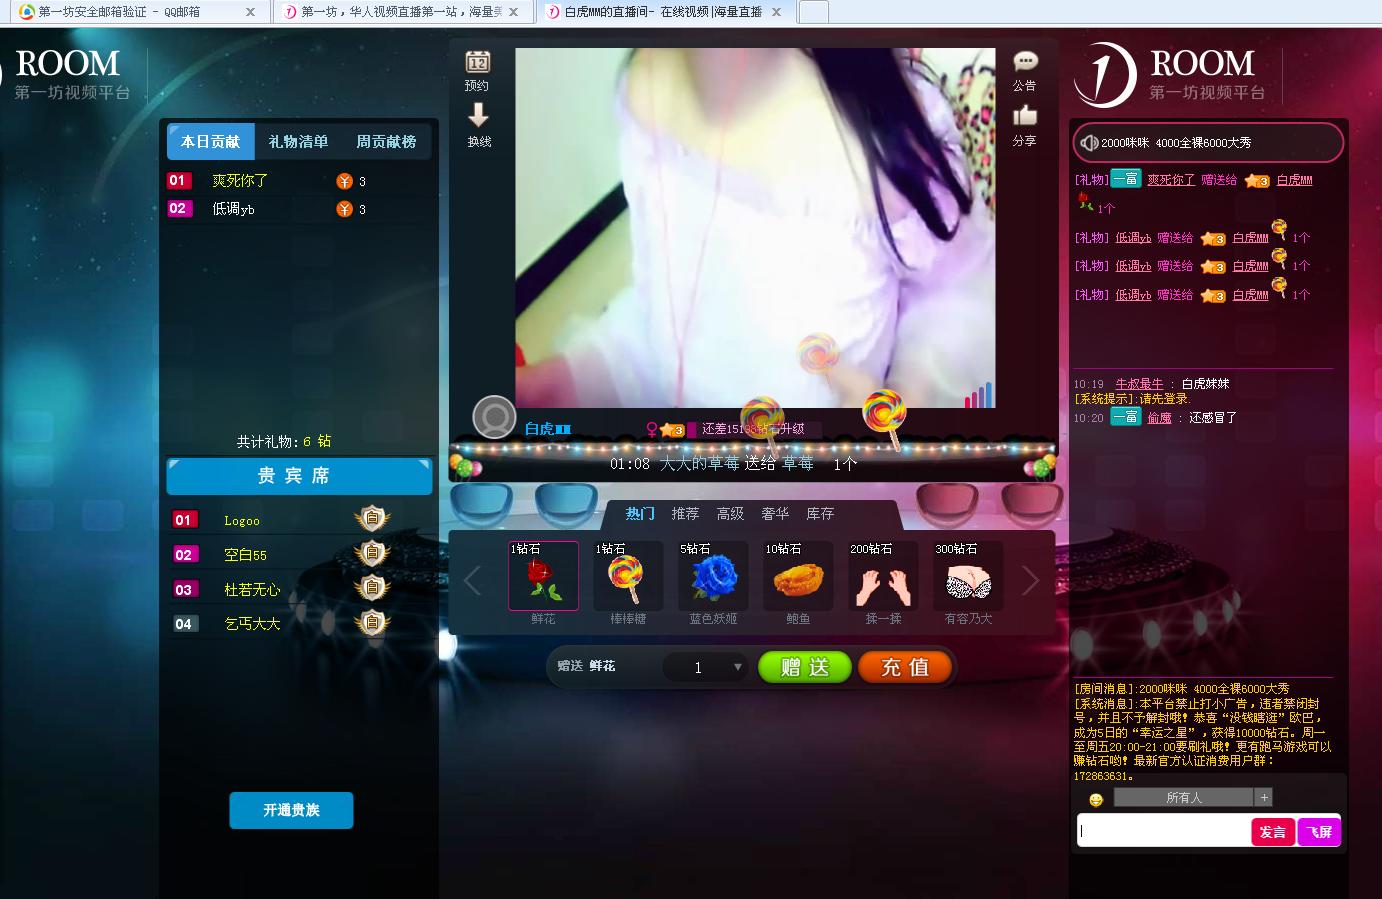Expand the gift quantity dropdown

(738, 667)
